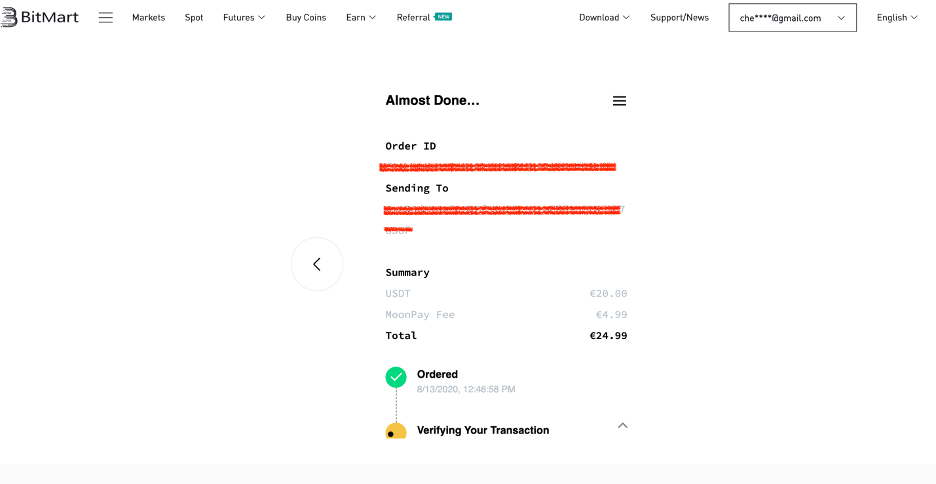Click the yellow Verifying status icon
This screenshot has height=484, width=936.
396,431
